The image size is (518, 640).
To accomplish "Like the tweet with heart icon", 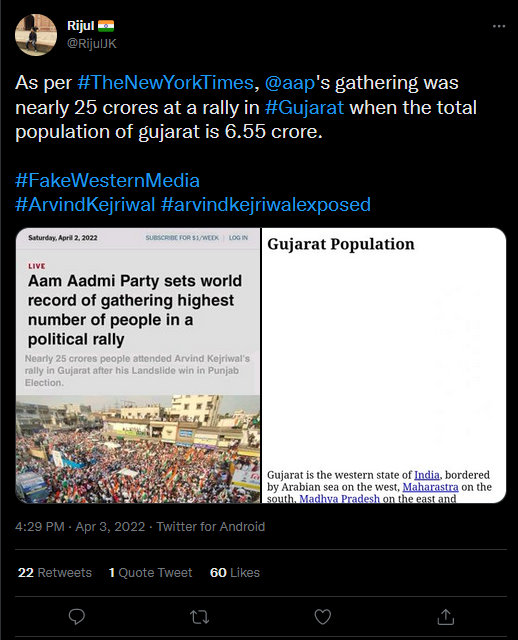I will pos(322,617).
